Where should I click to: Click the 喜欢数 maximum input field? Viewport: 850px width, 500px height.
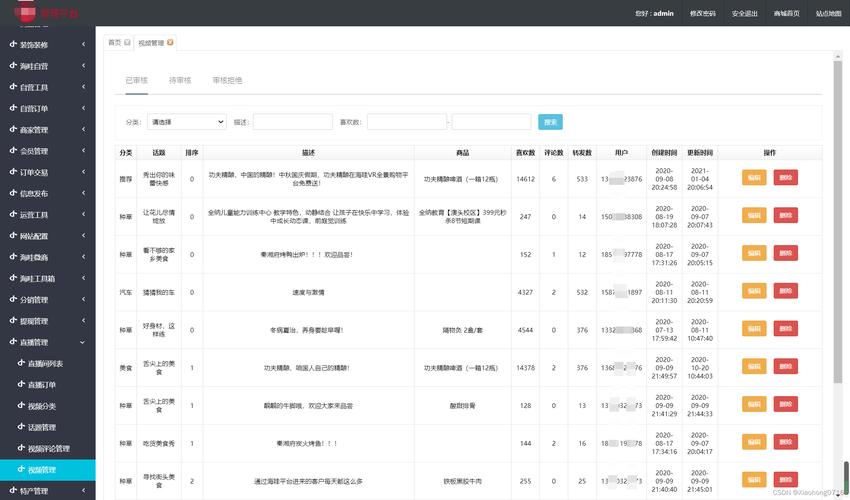(491, 122)
